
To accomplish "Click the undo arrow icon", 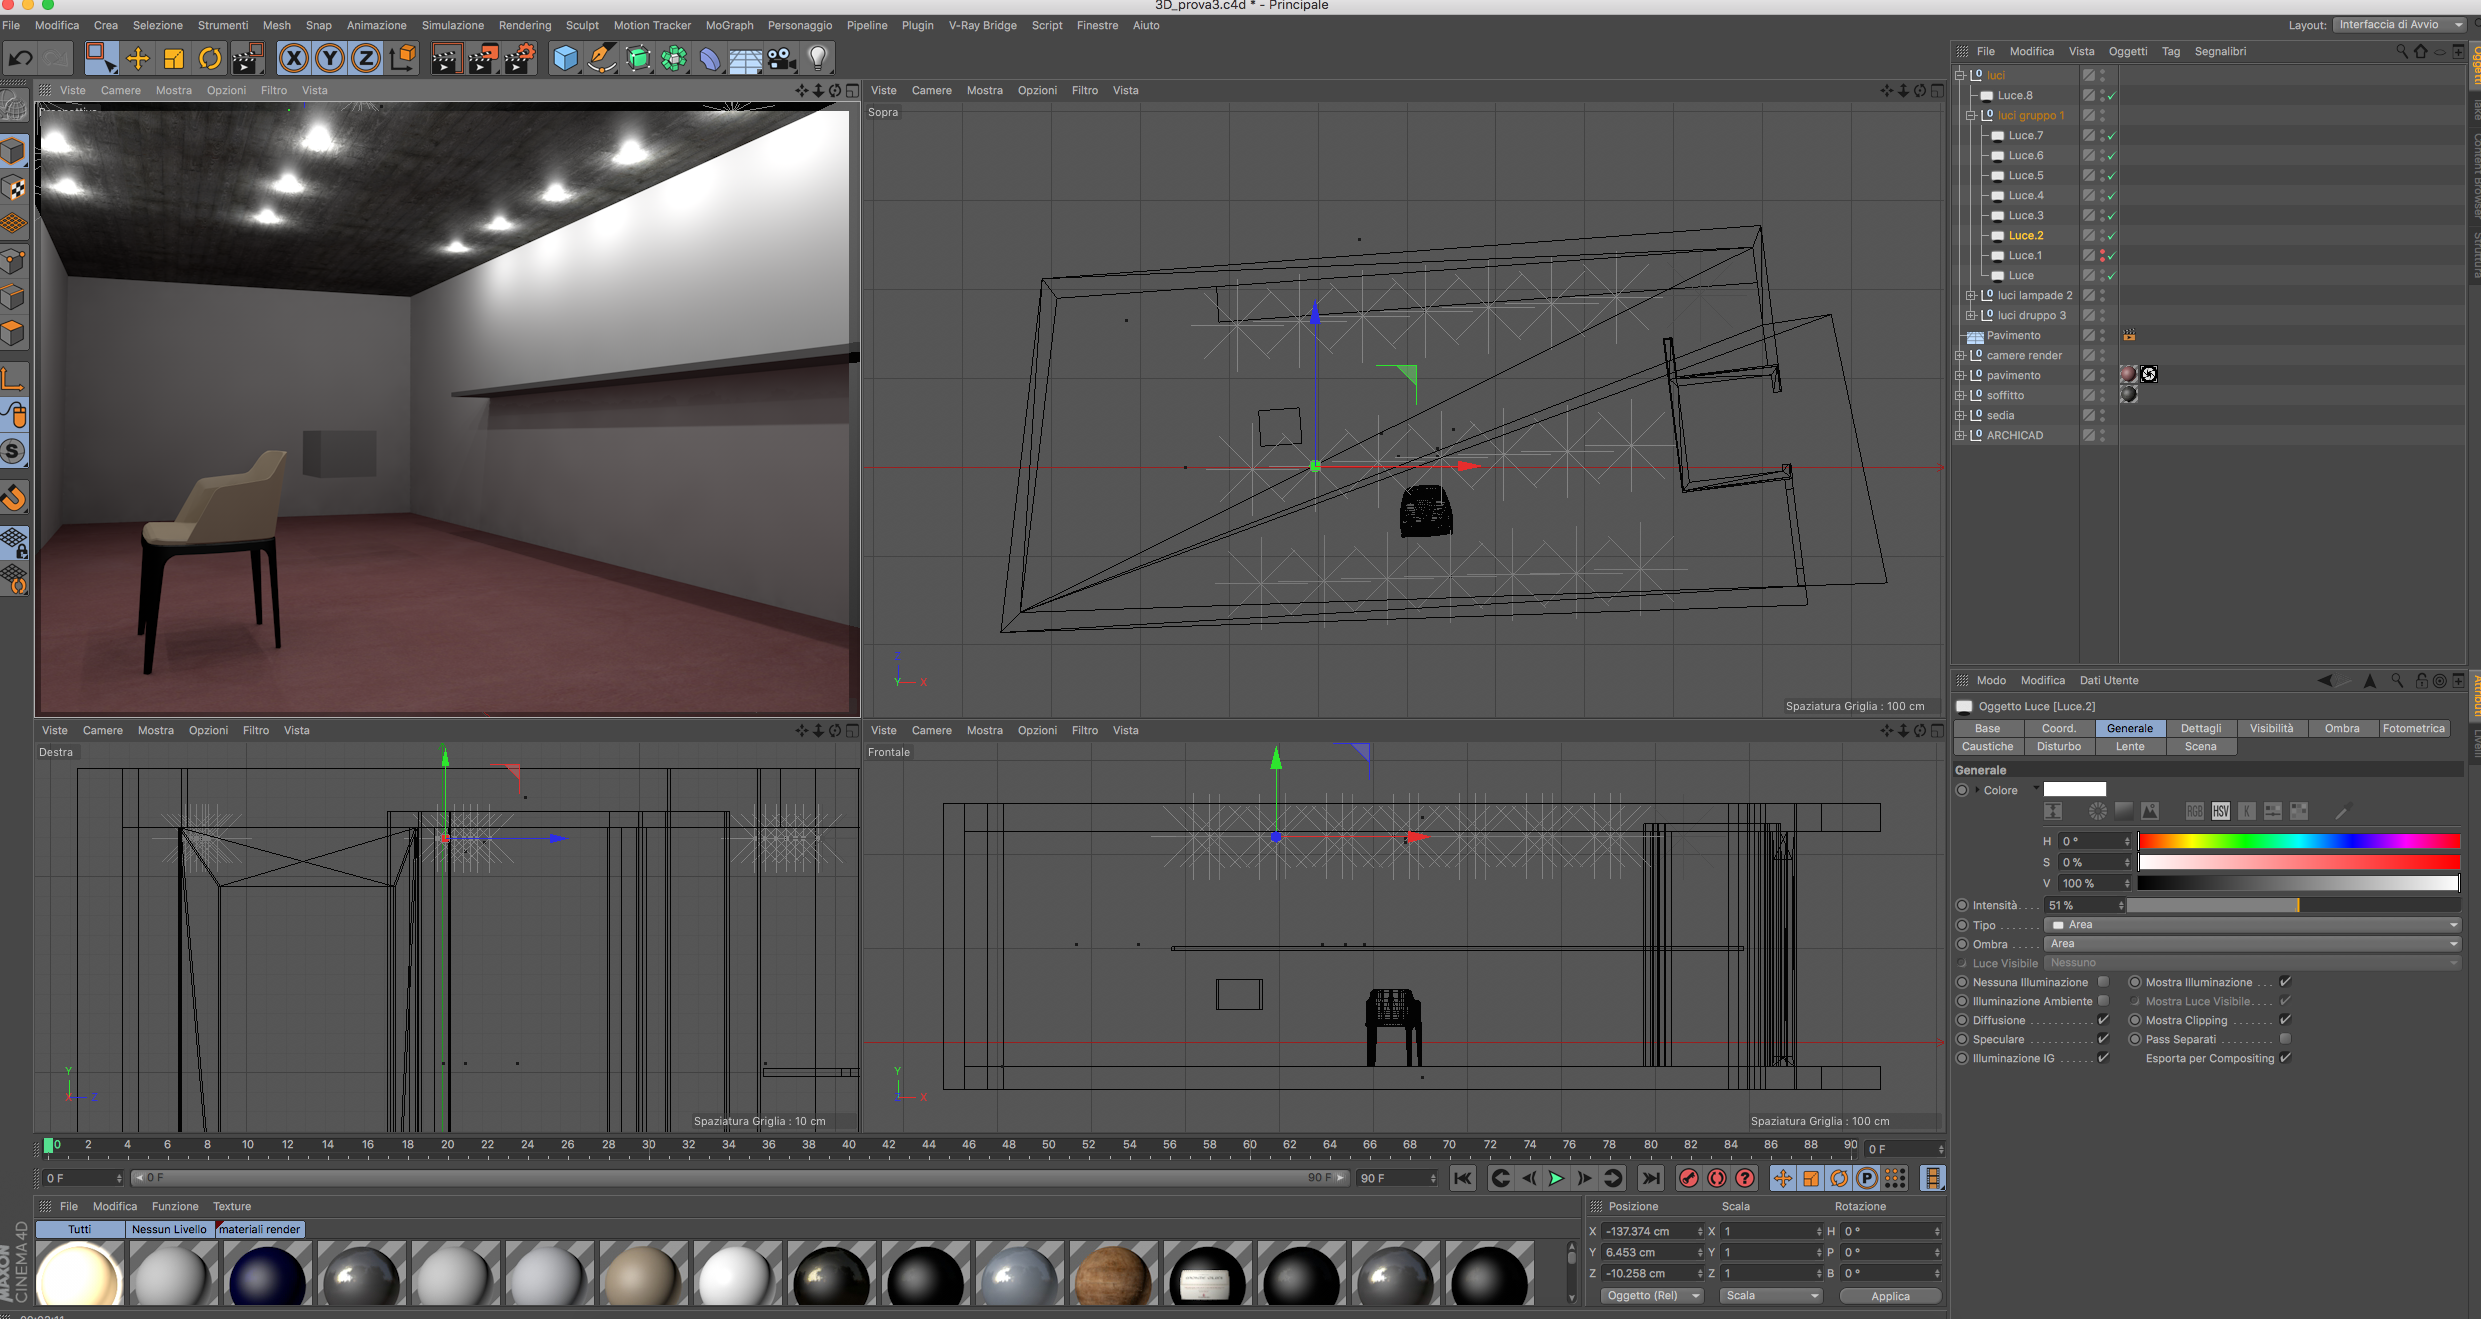I will pyautogui.click(x=20, y=59).
